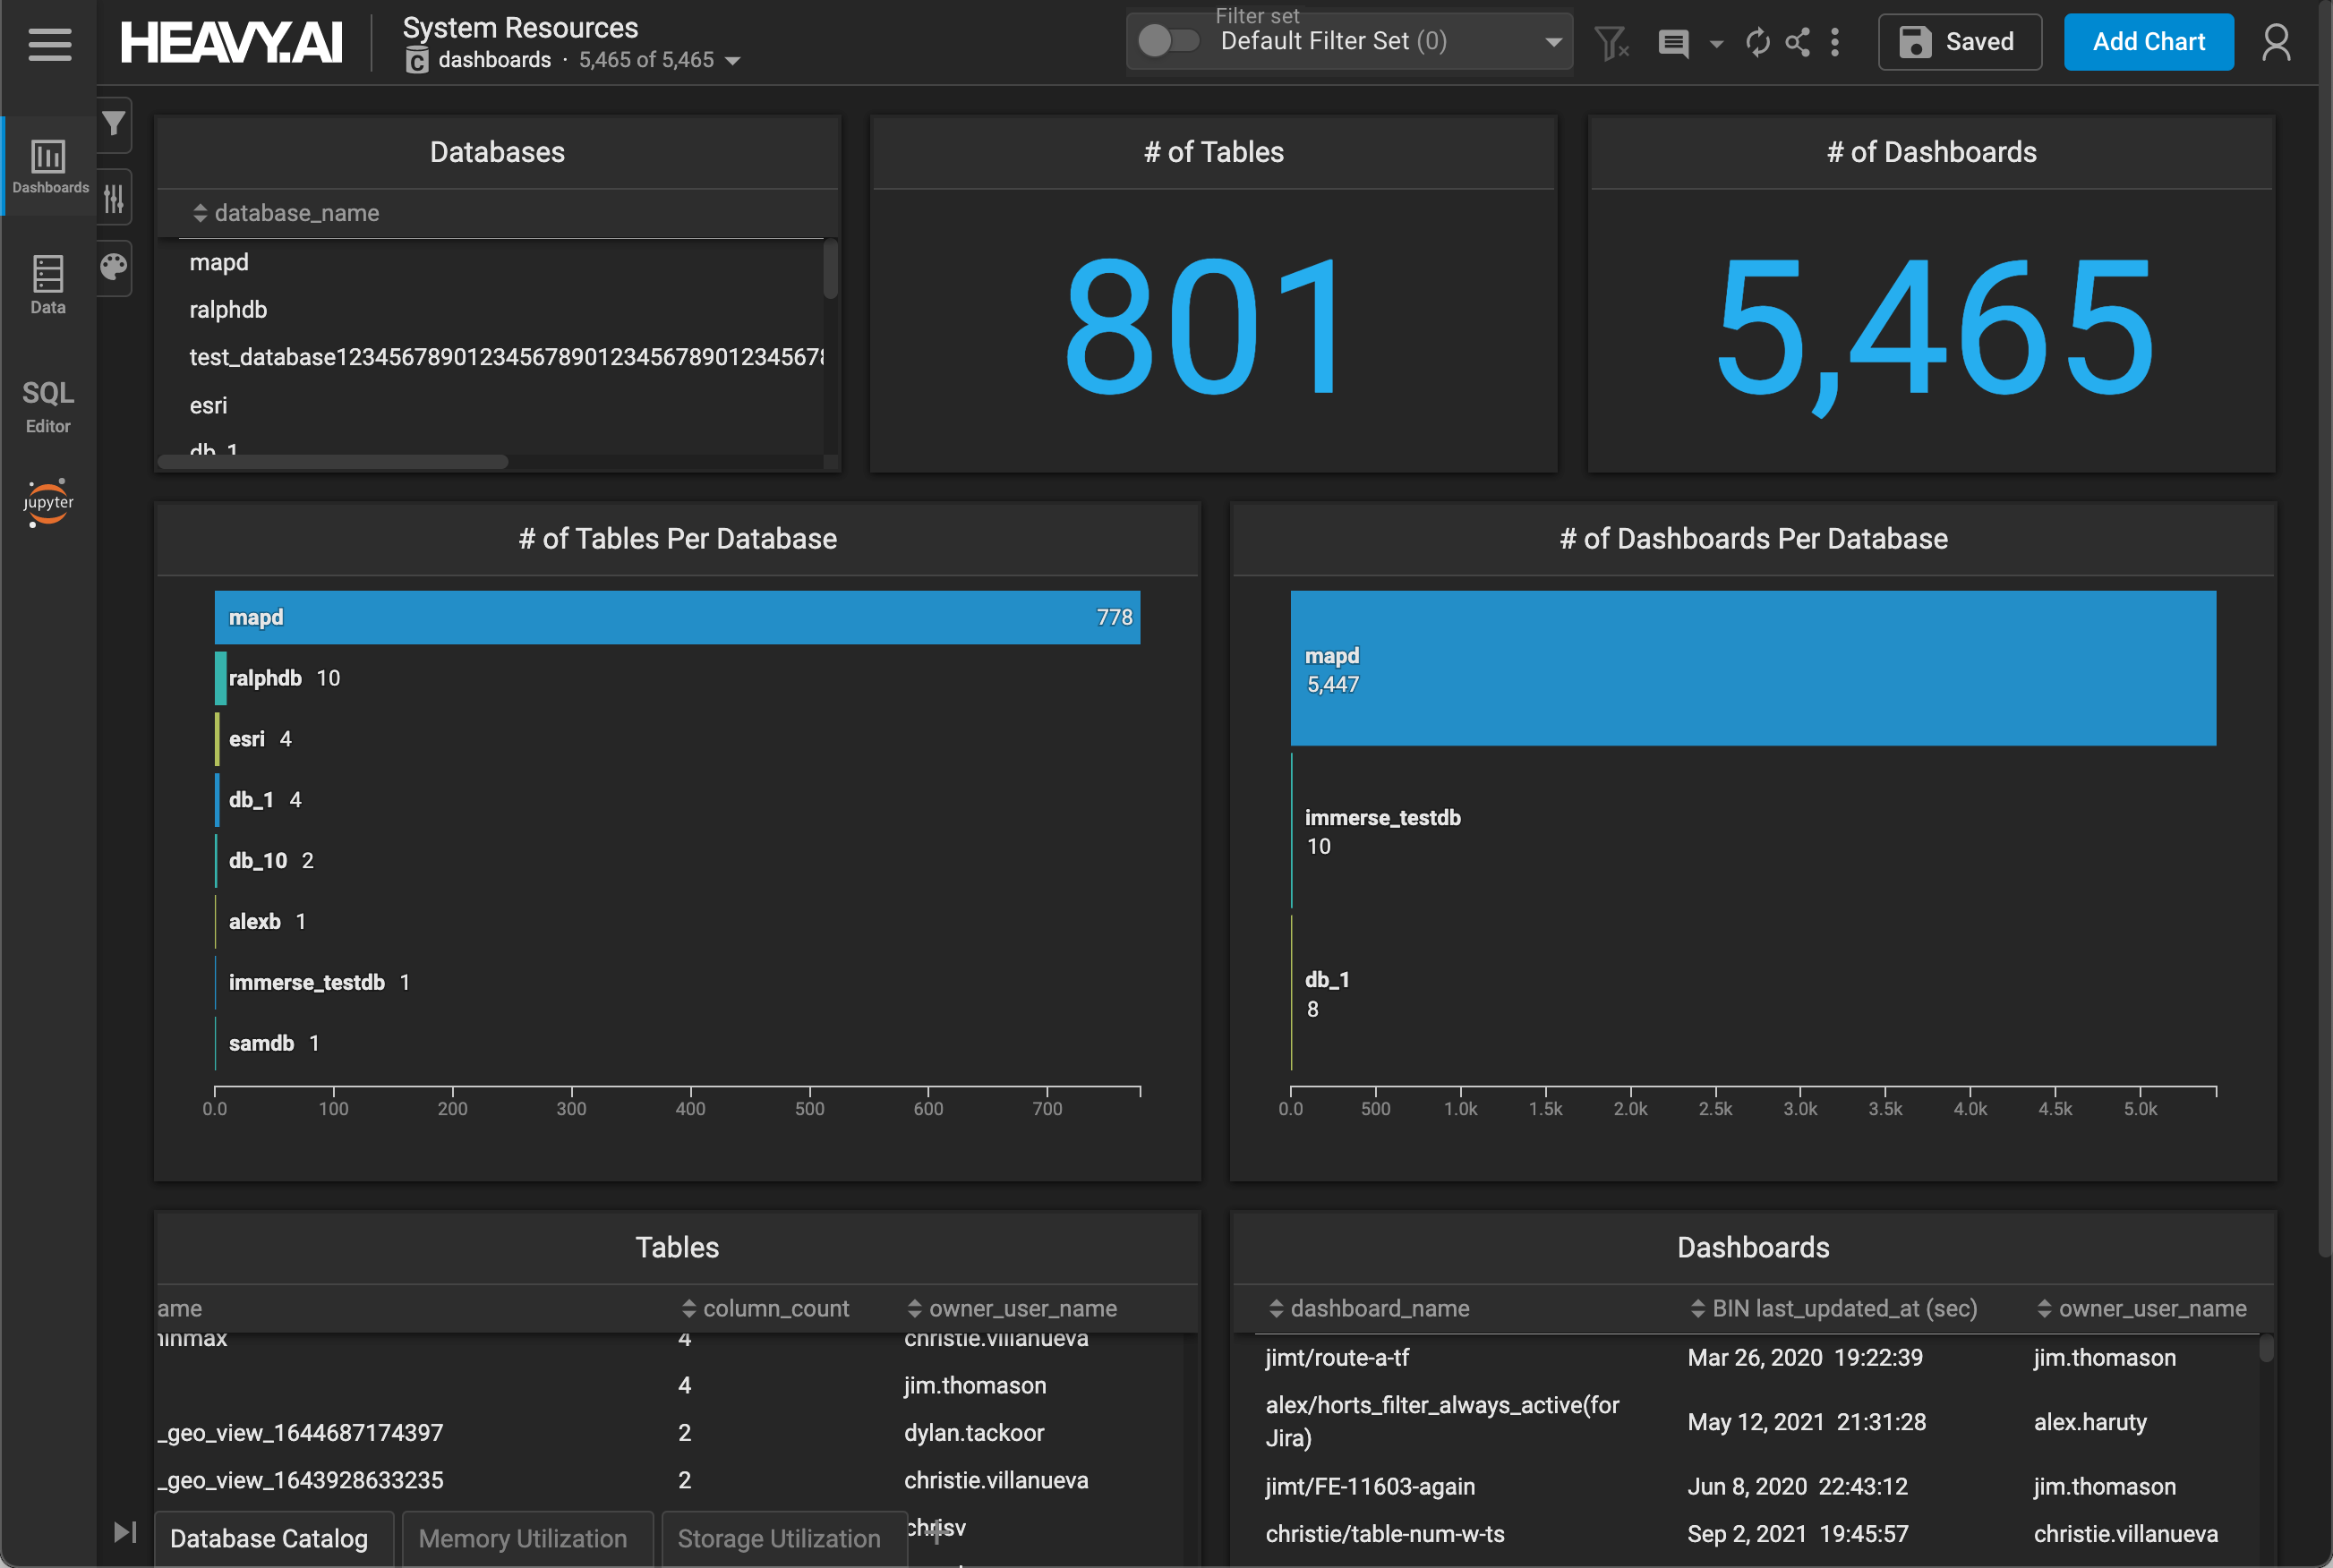Click the clear all filters icon
Screen dimensions: 2333x1568
tap(1611, 43)
